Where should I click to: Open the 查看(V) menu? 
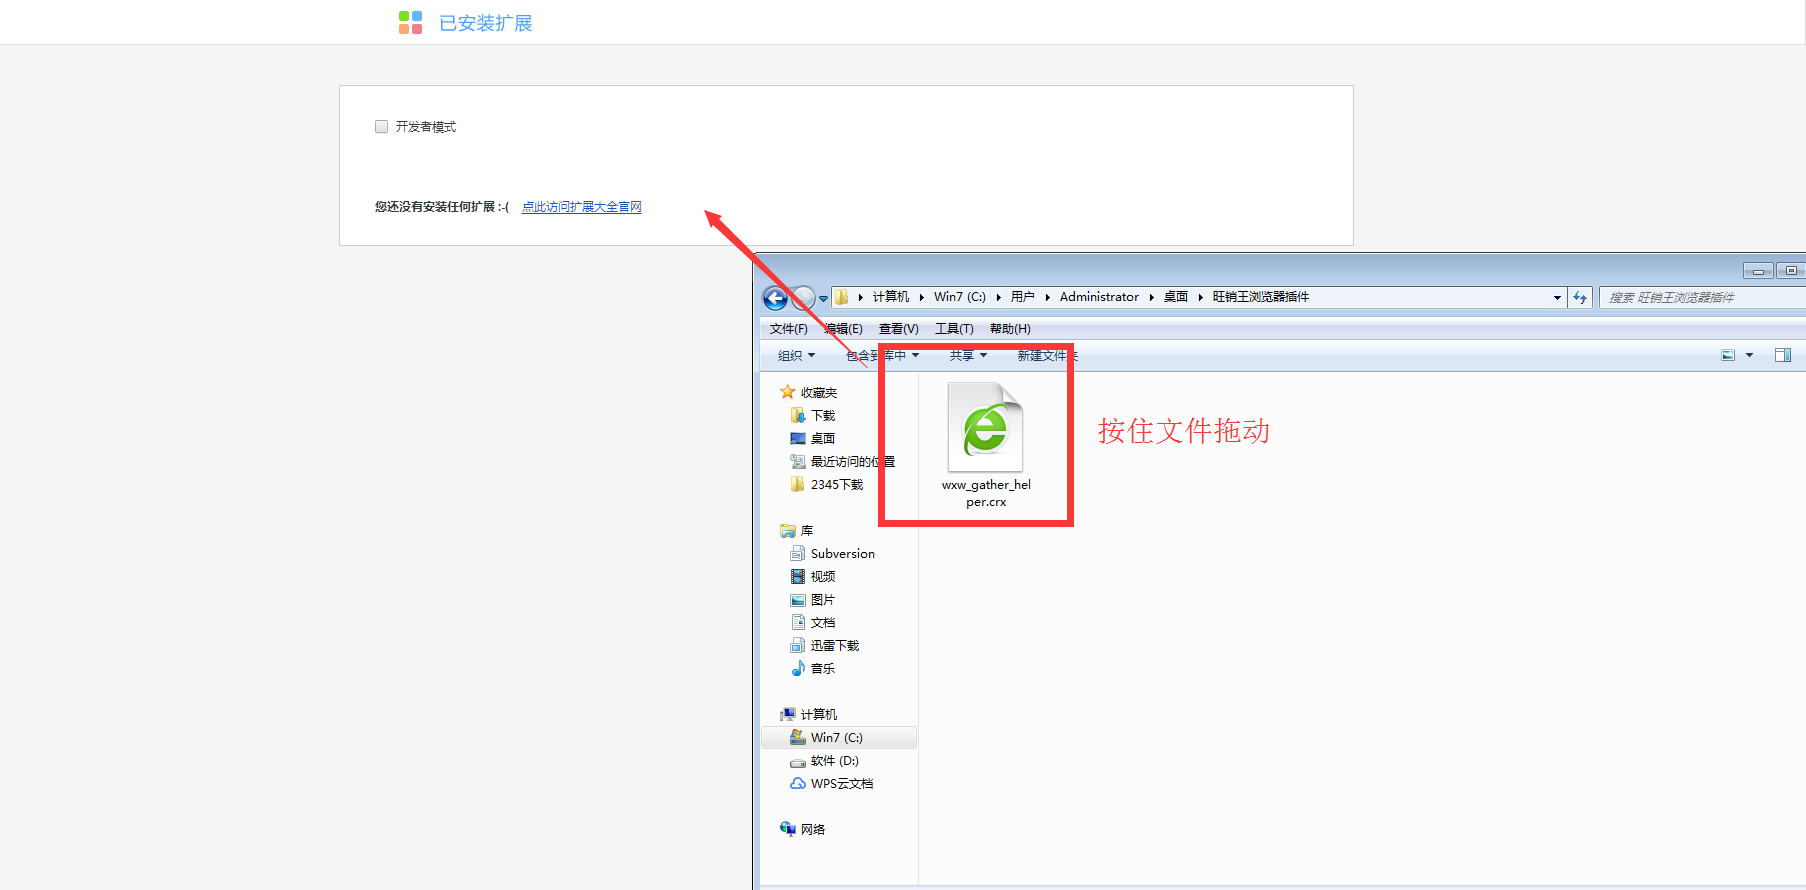pos(898,329)
